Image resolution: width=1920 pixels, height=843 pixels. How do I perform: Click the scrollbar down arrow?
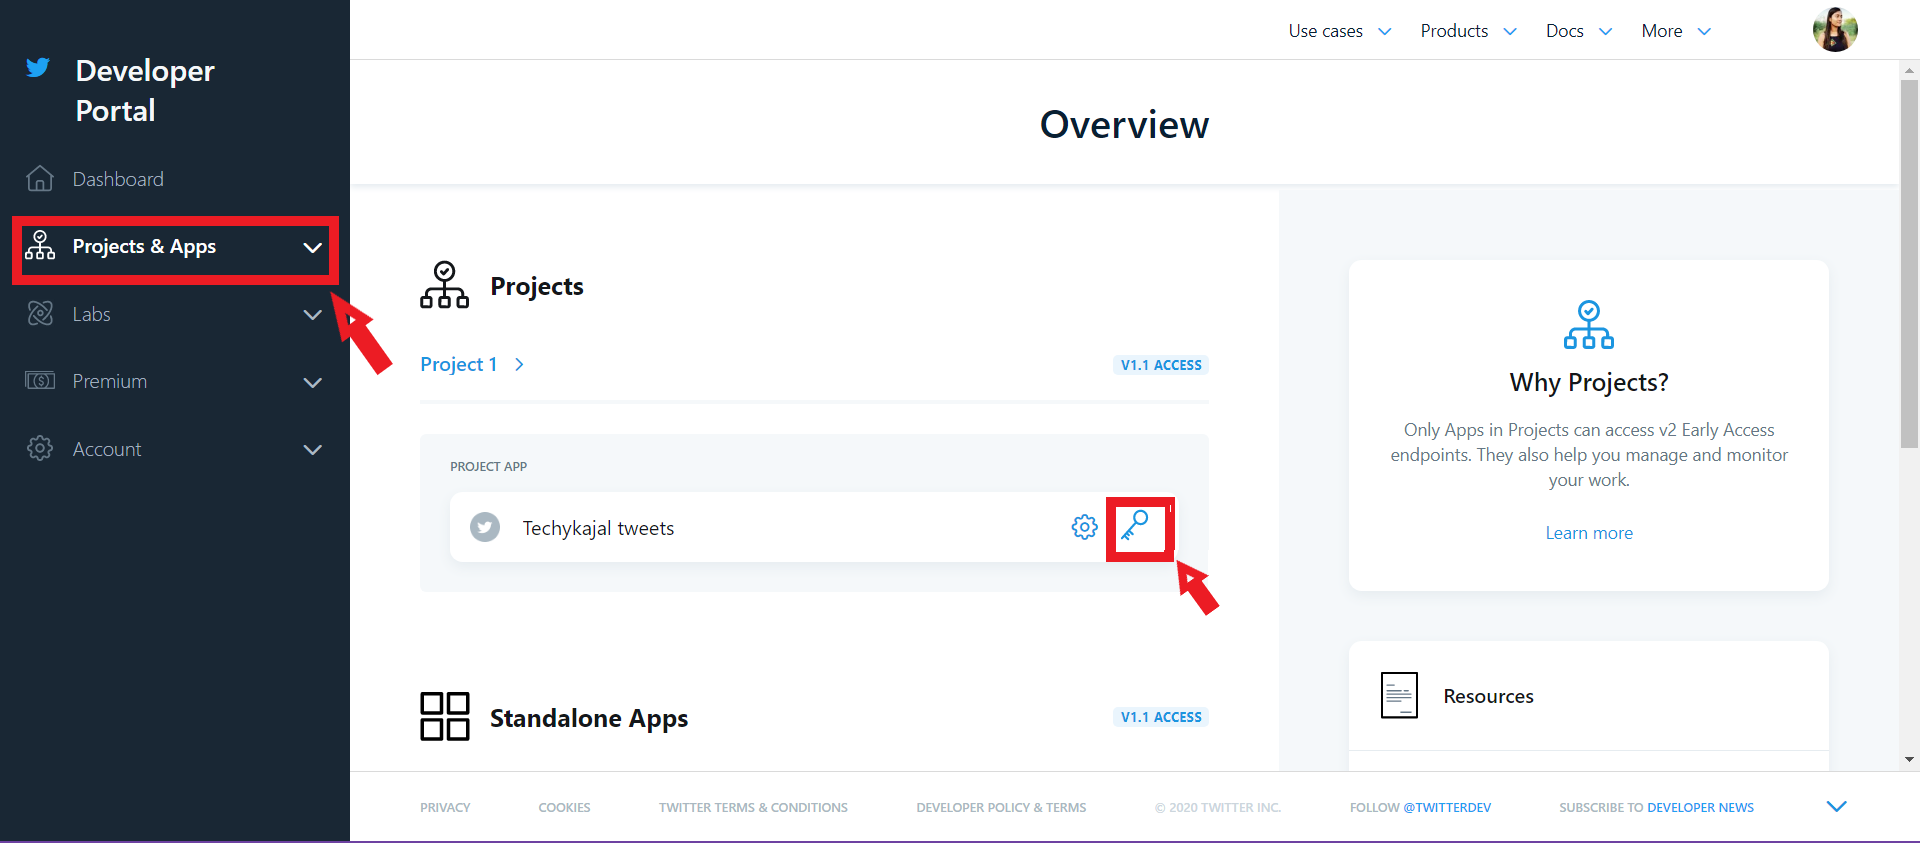click(1909, 760)
